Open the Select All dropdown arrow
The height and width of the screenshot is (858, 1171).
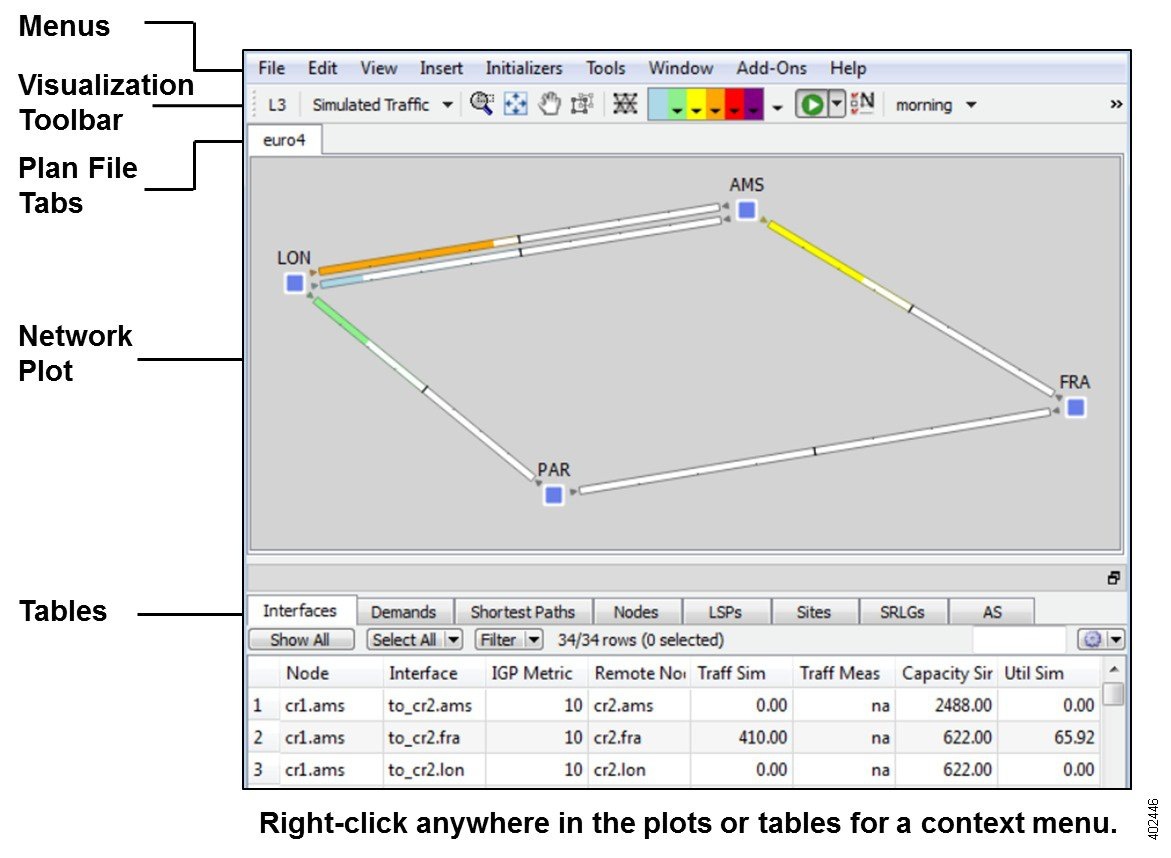[453, 640]
